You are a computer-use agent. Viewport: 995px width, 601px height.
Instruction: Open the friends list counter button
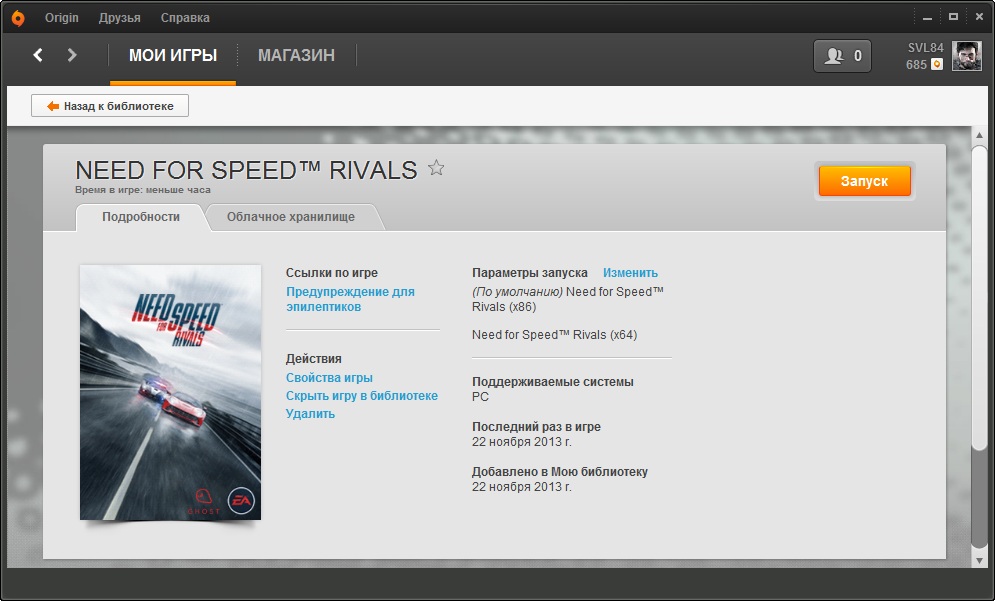(x=842, y=56)
